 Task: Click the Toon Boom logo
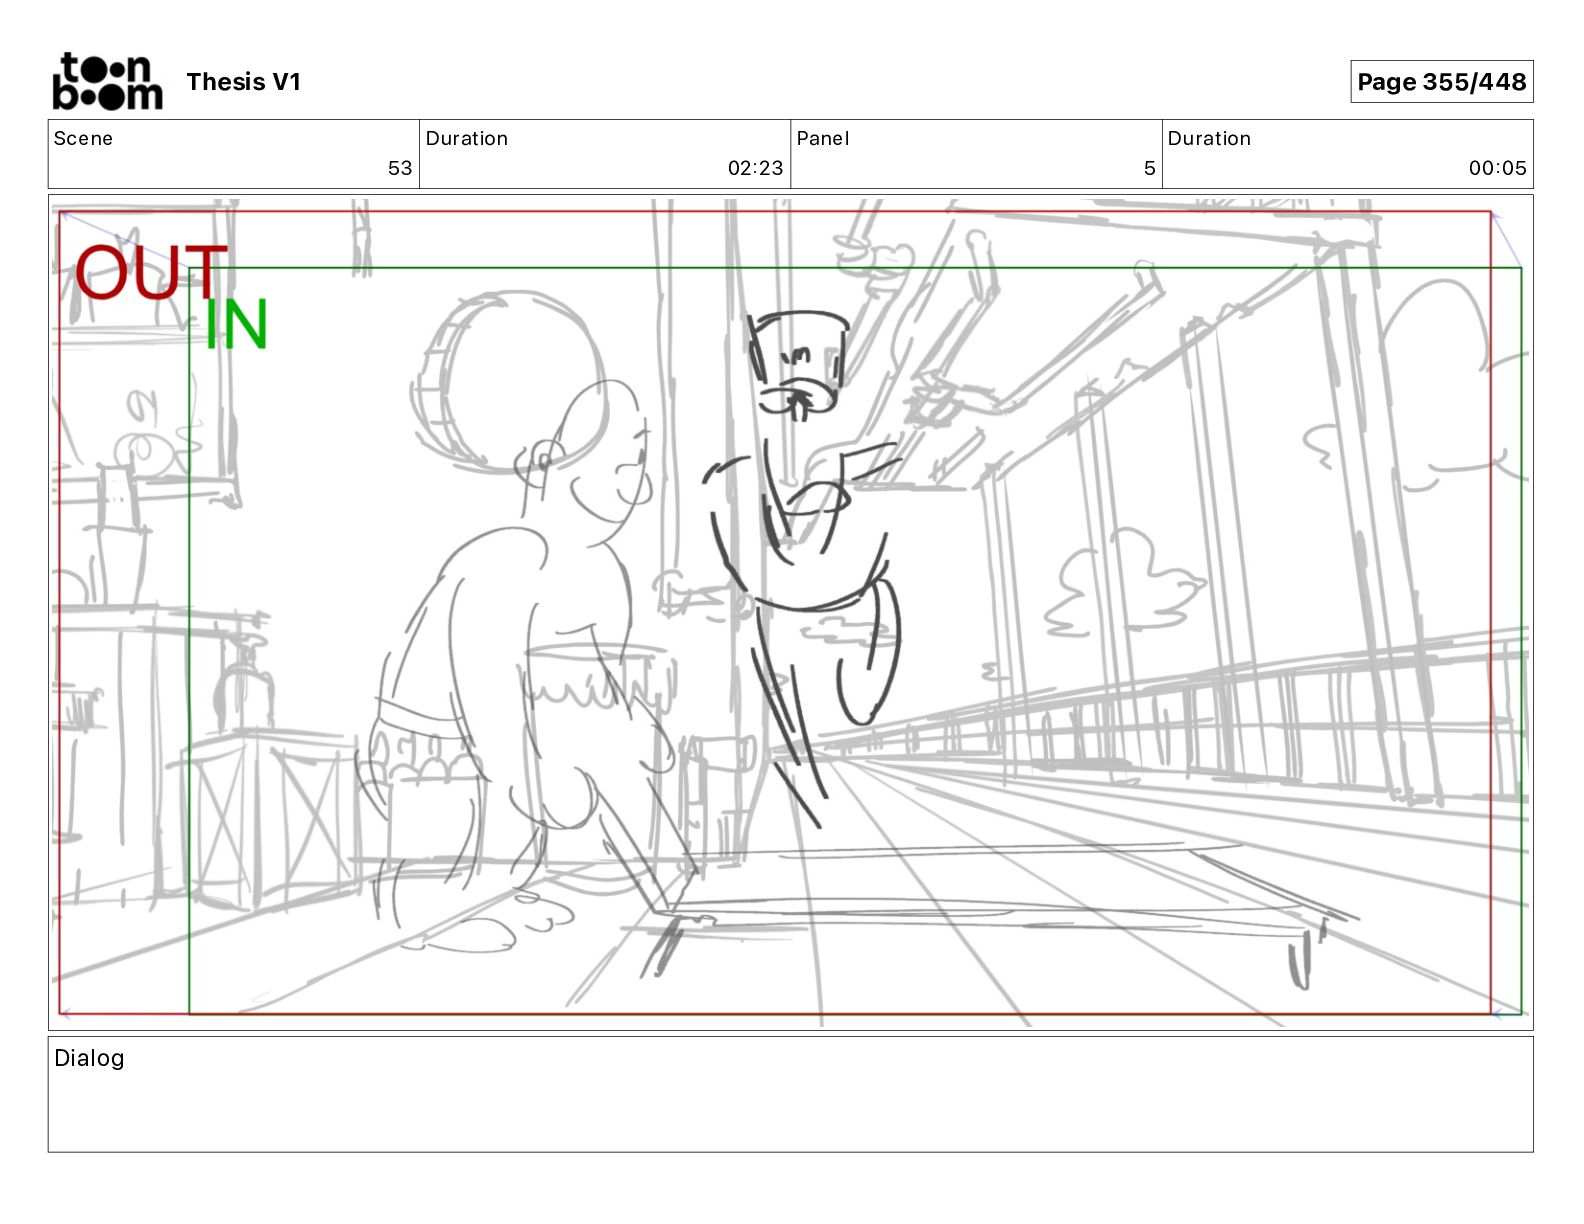coord(107,81)
